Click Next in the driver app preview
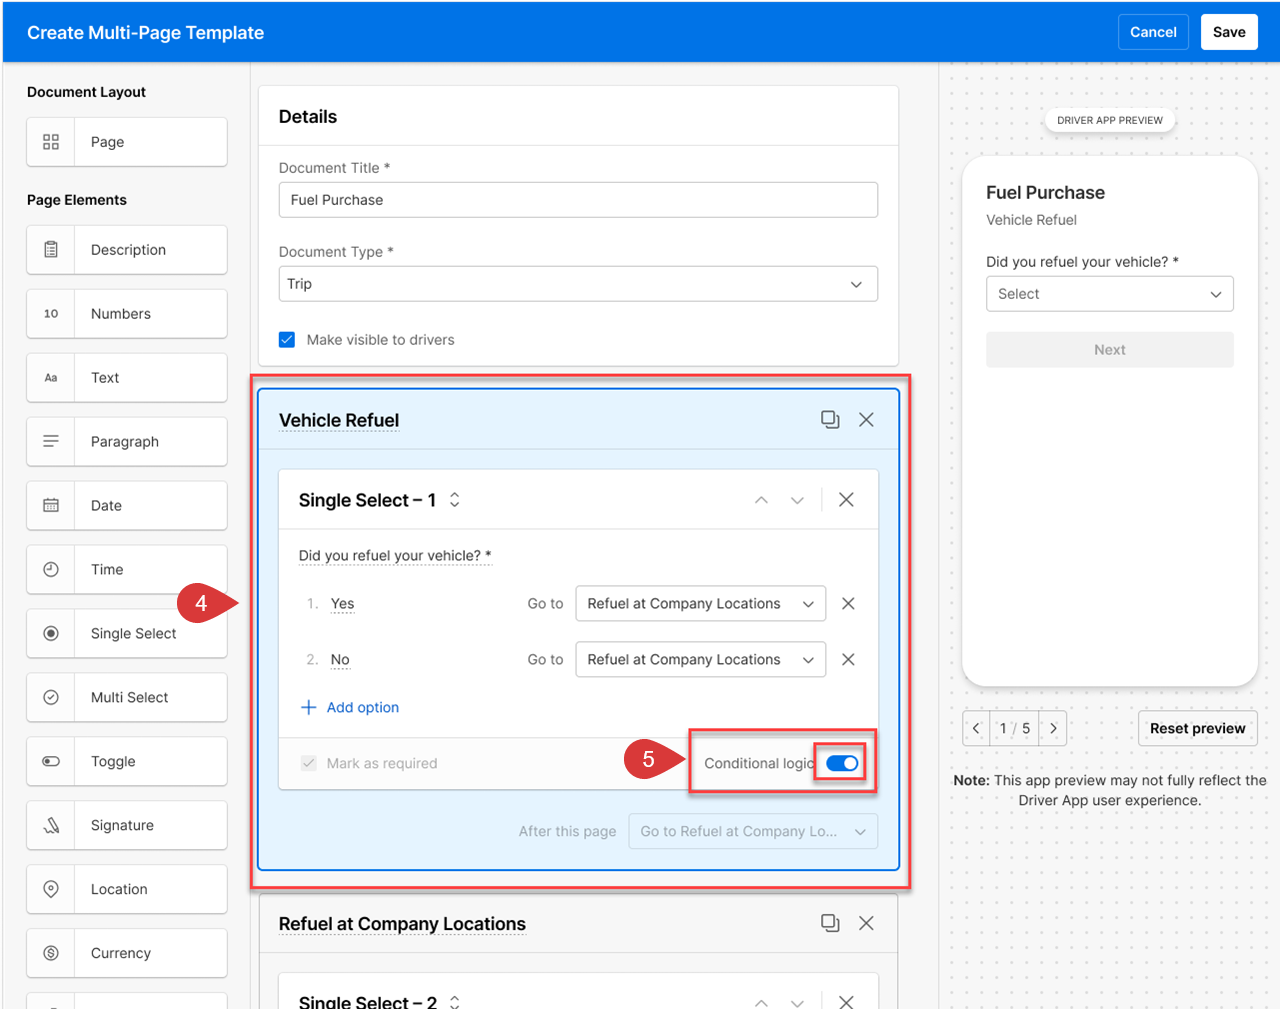 [x=1110, y=350]
